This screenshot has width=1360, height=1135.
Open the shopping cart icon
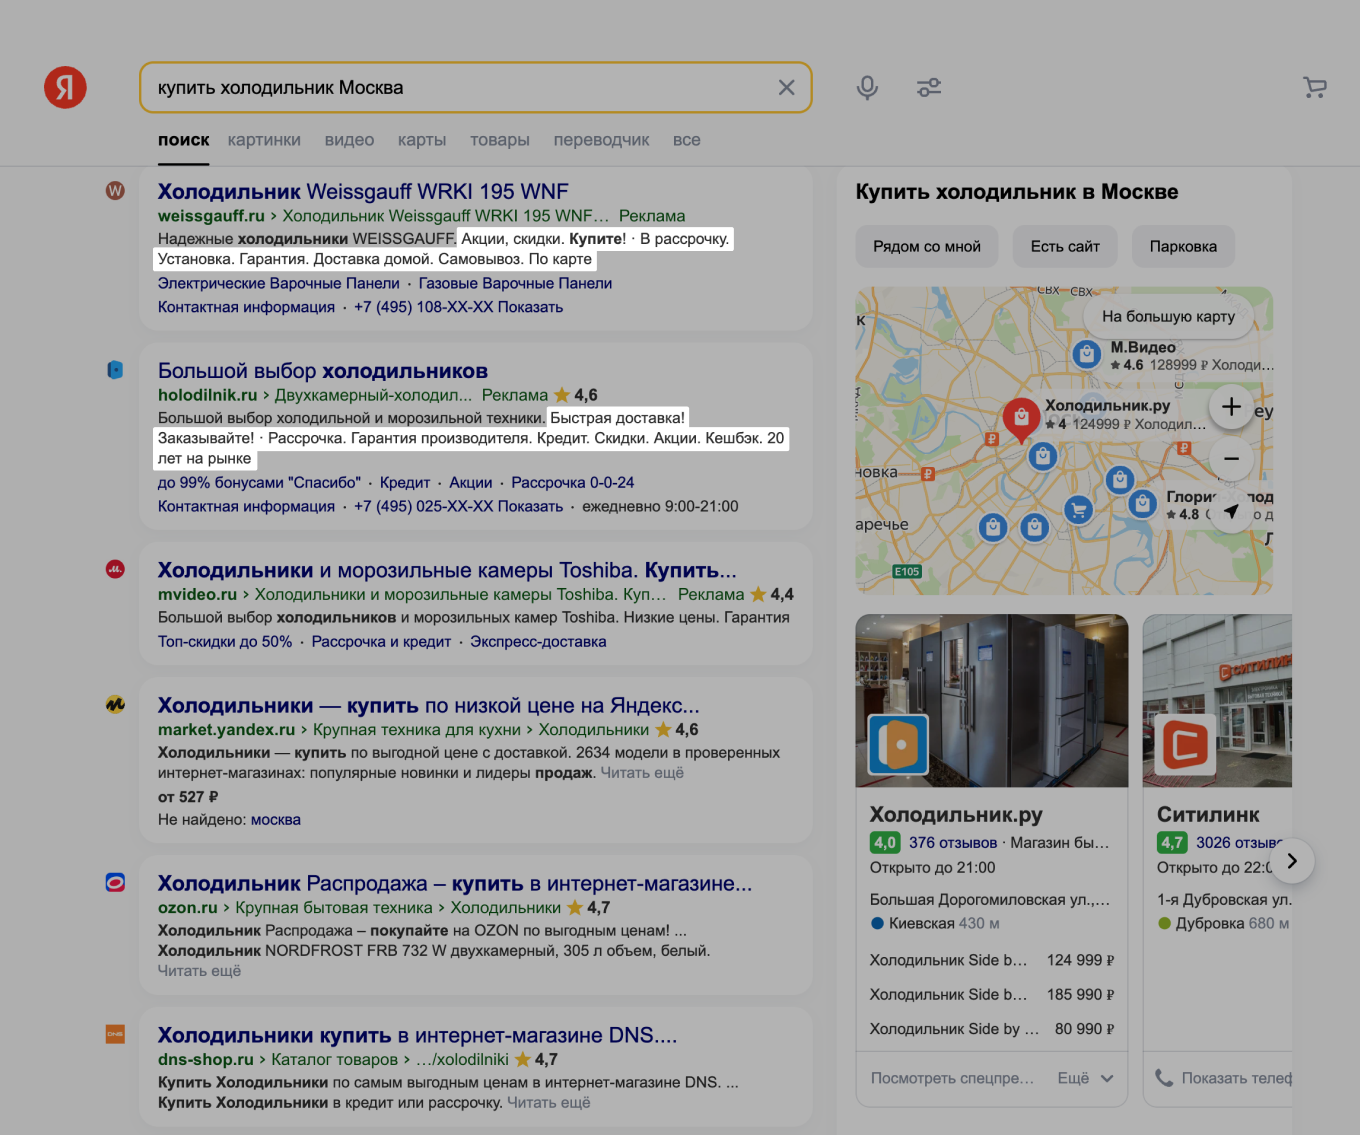tap(1314, 87)
